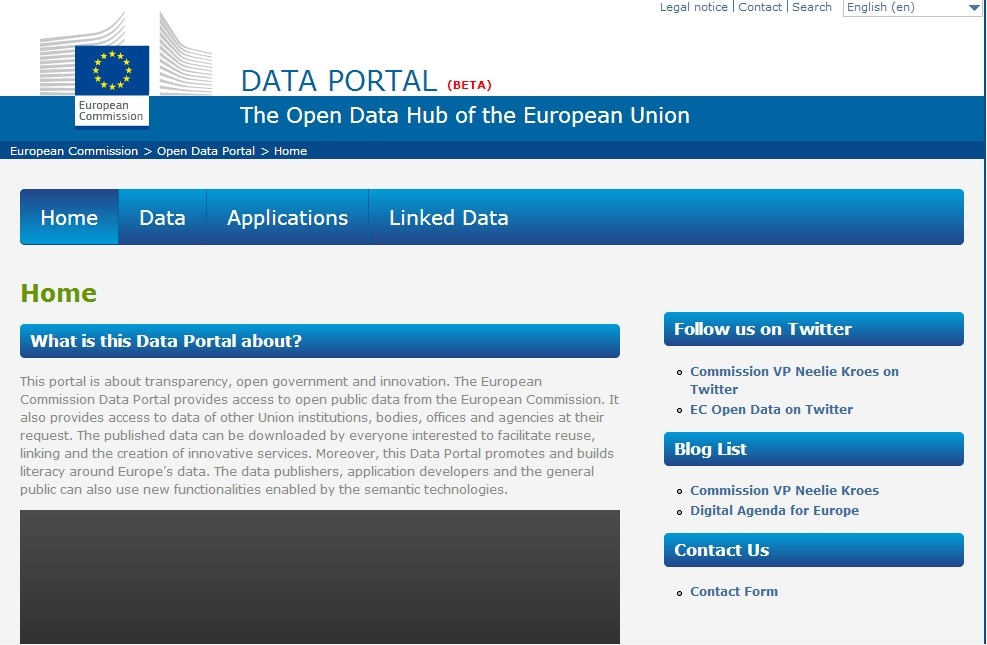This screenshot has height=645, width=987.
Task: Click the European Commission logo
Action: pos(112,86)
